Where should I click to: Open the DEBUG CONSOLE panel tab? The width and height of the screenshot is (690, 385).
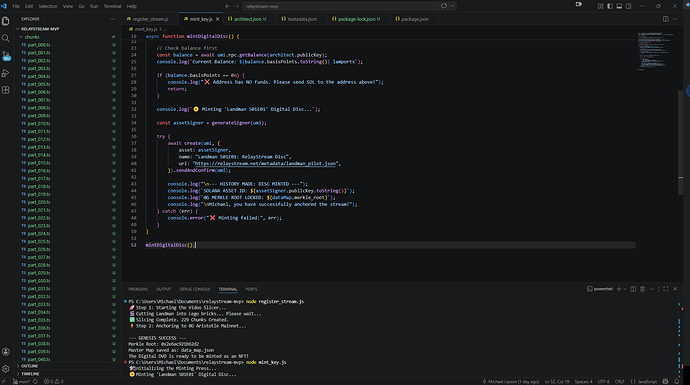click(x=195, y=289)
